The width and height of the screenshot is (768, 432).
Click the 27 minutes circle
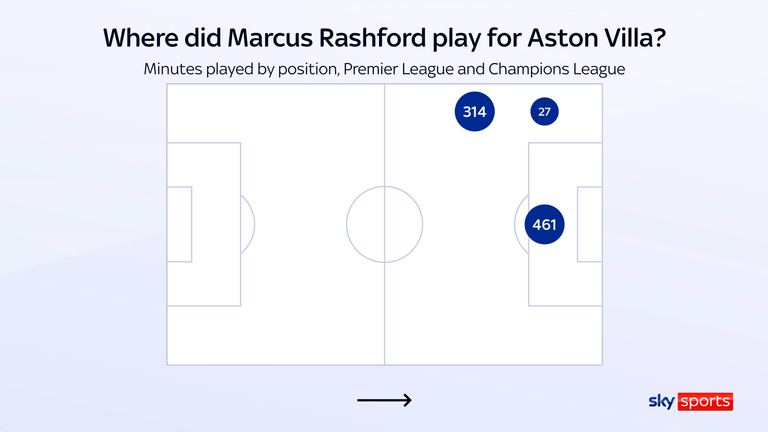pyautogui.click(x=544, y=112)
